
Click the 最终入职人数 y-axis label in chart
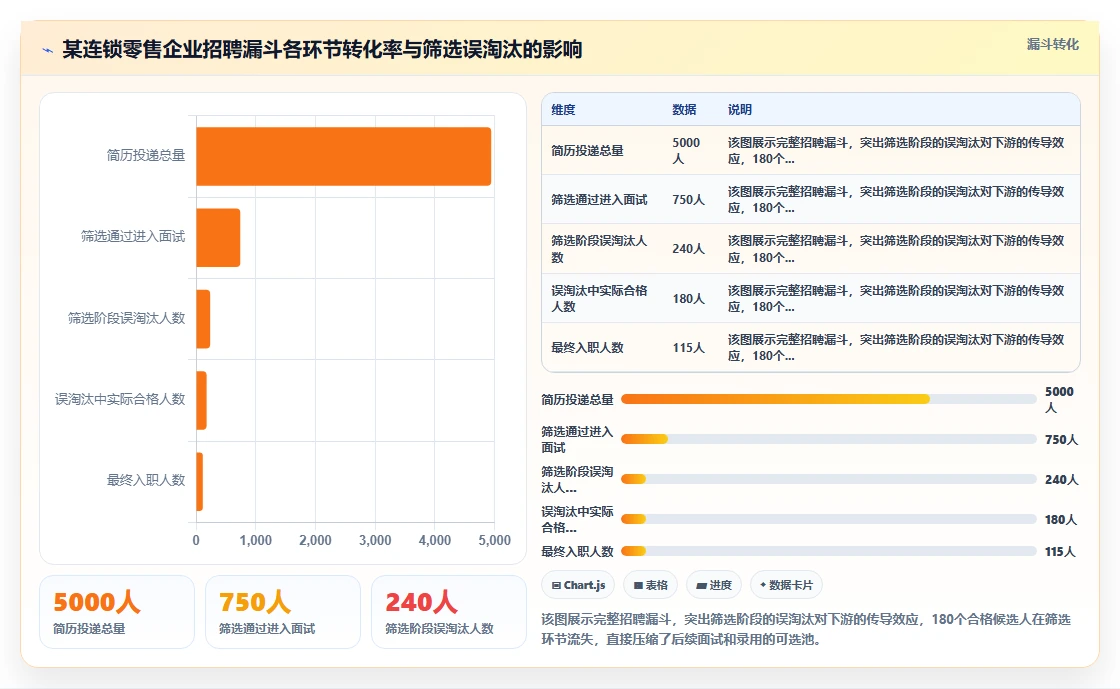[146, 481]
